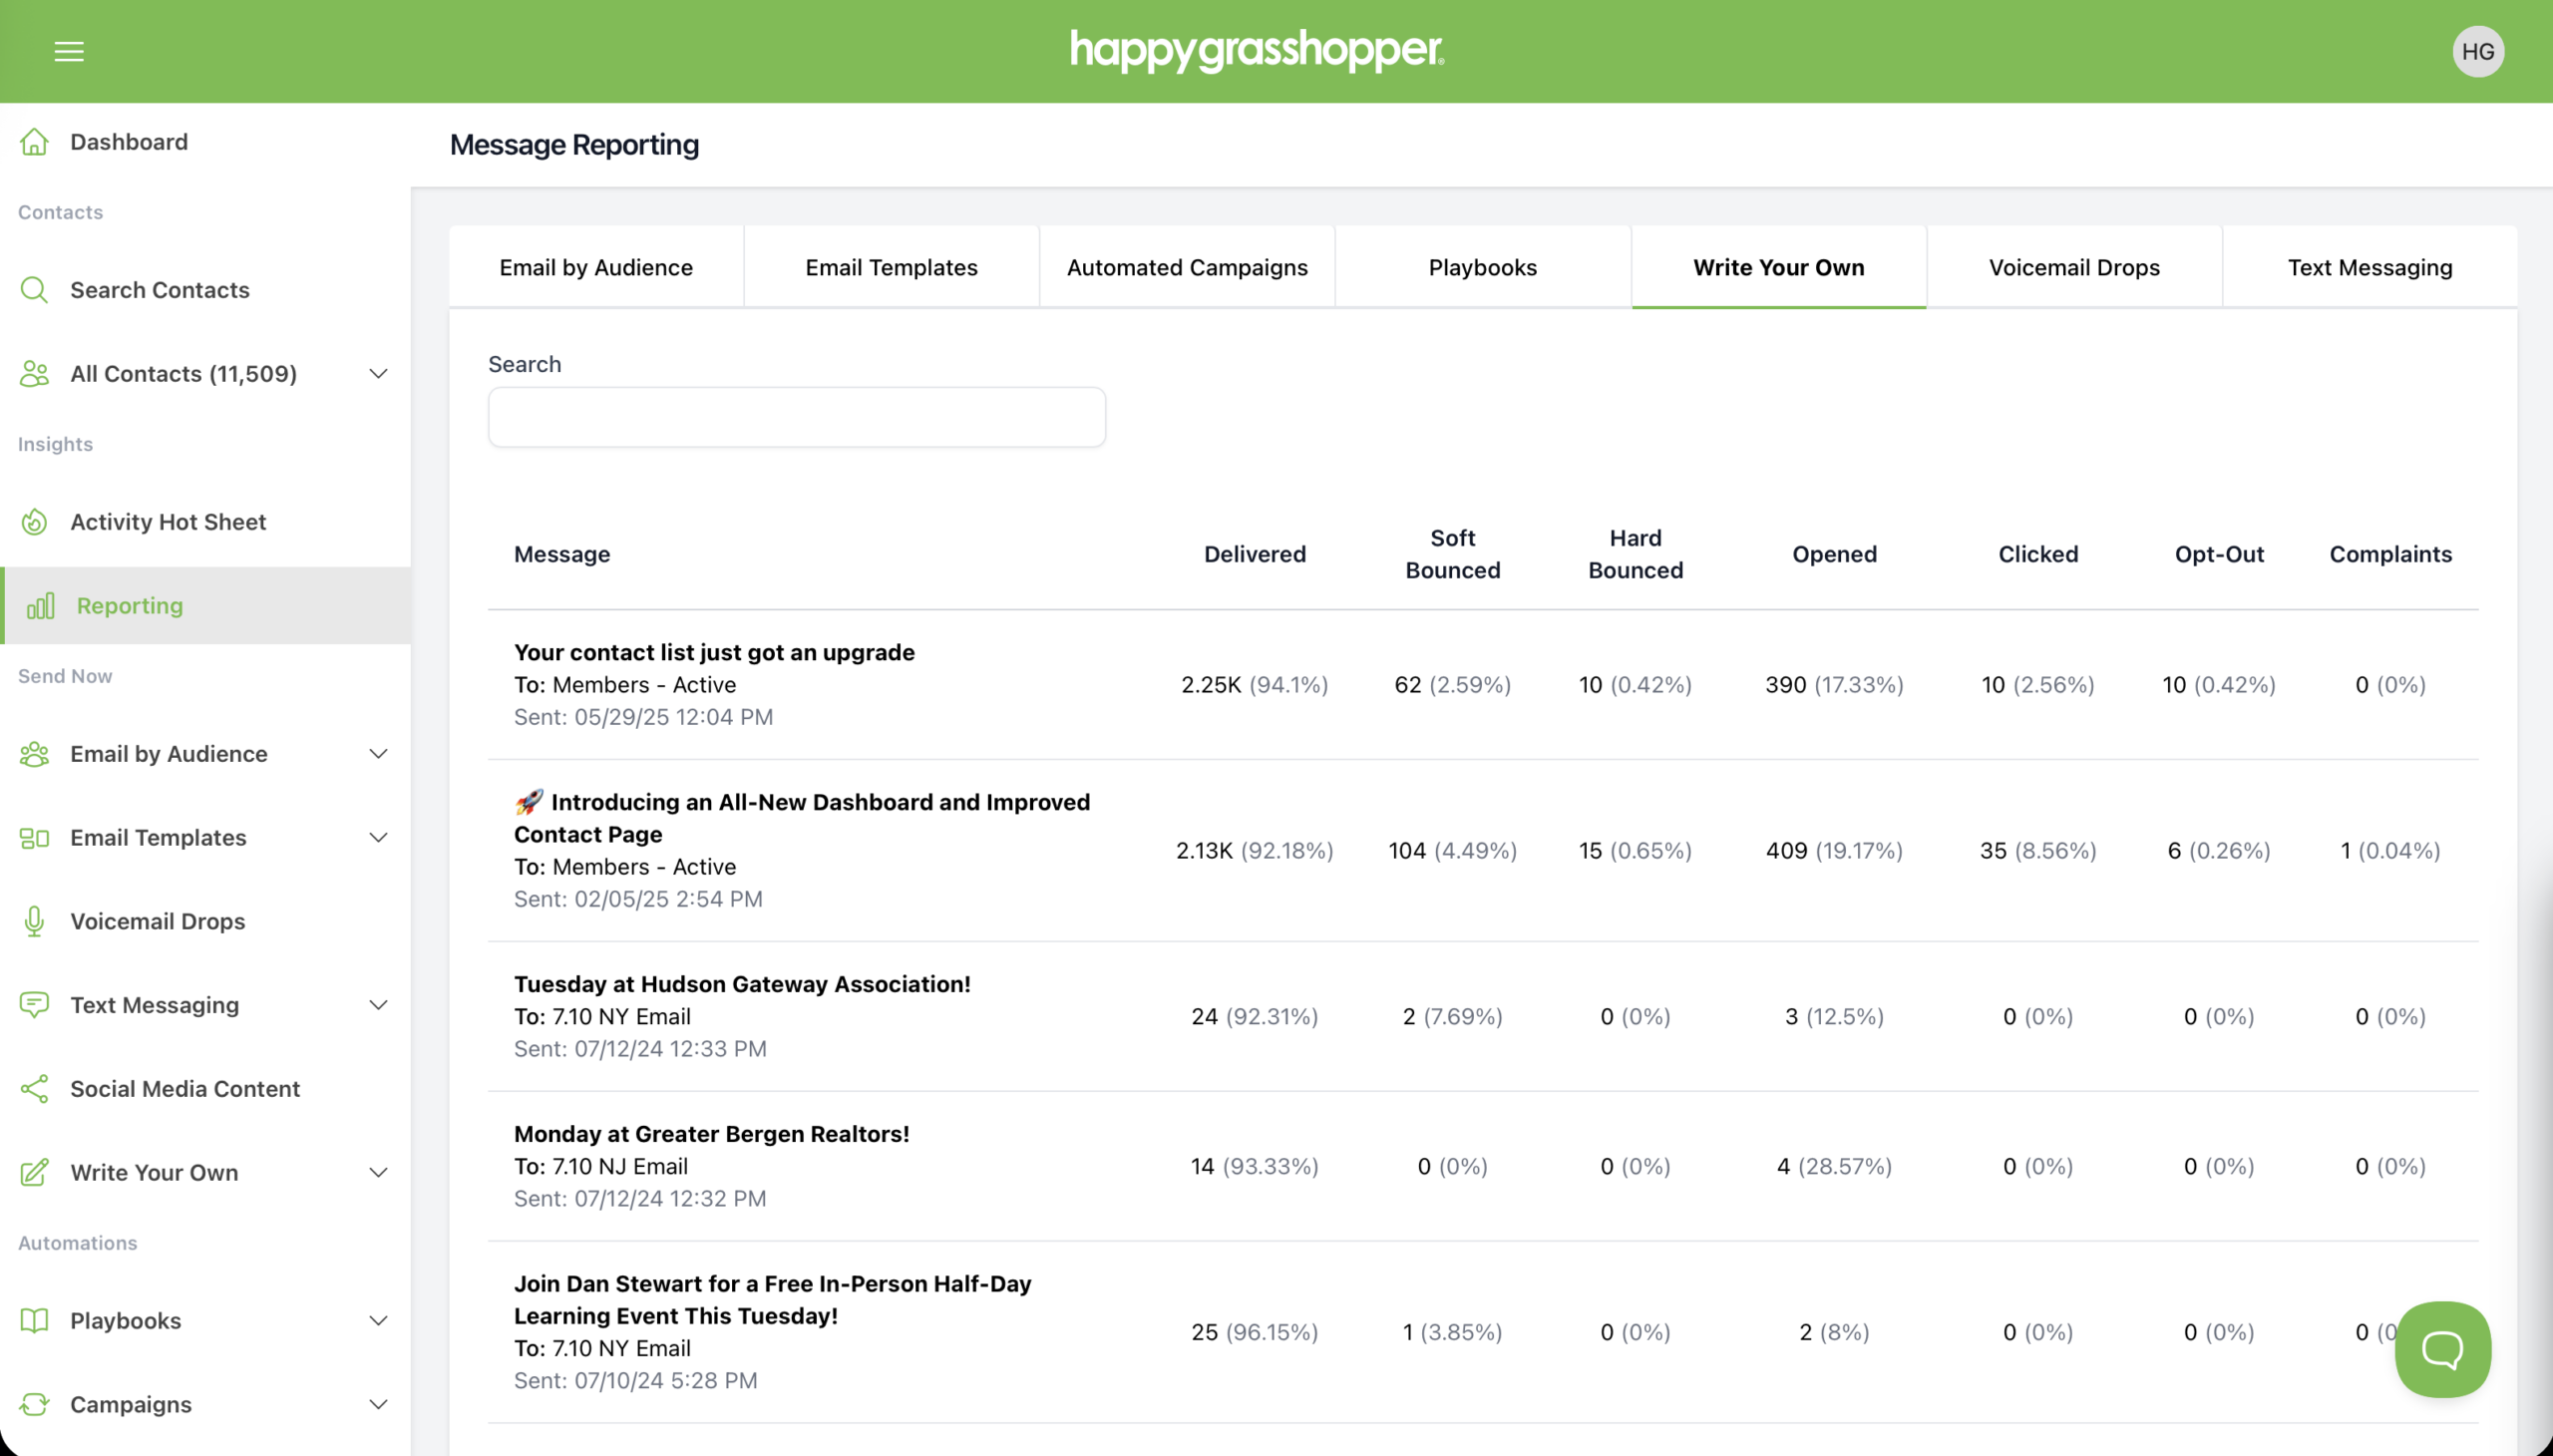Screen dimensions: 2553x1456
Task: Click the HG user avatar
Action: click(x=2477, y=51)
